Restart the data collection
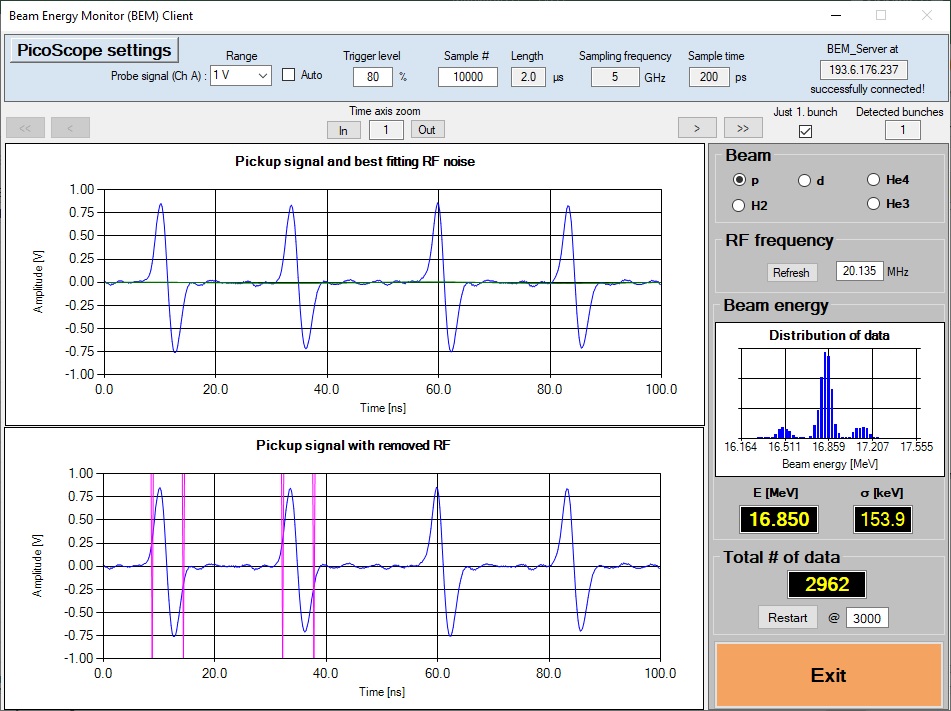Image resolution: width=951 pixels, height=711 pixels. pyautogui.click(x=787, y=617)
